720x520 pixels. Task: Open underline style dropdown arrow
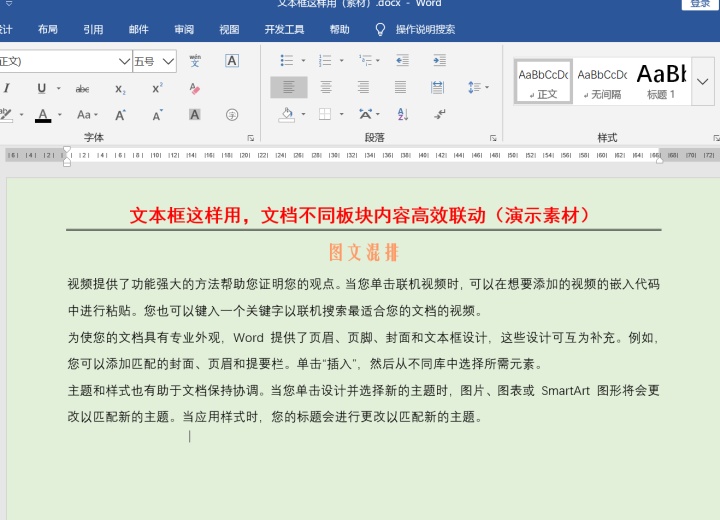tap(59, 88)
